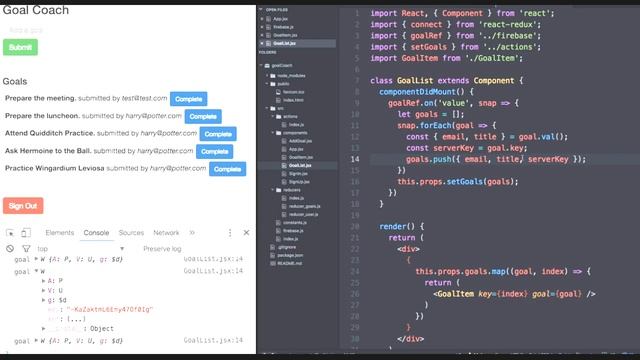Open the last GoalList.jsx:14 source link
Viewport: 640px width, 360px height.
pos(213,340)
